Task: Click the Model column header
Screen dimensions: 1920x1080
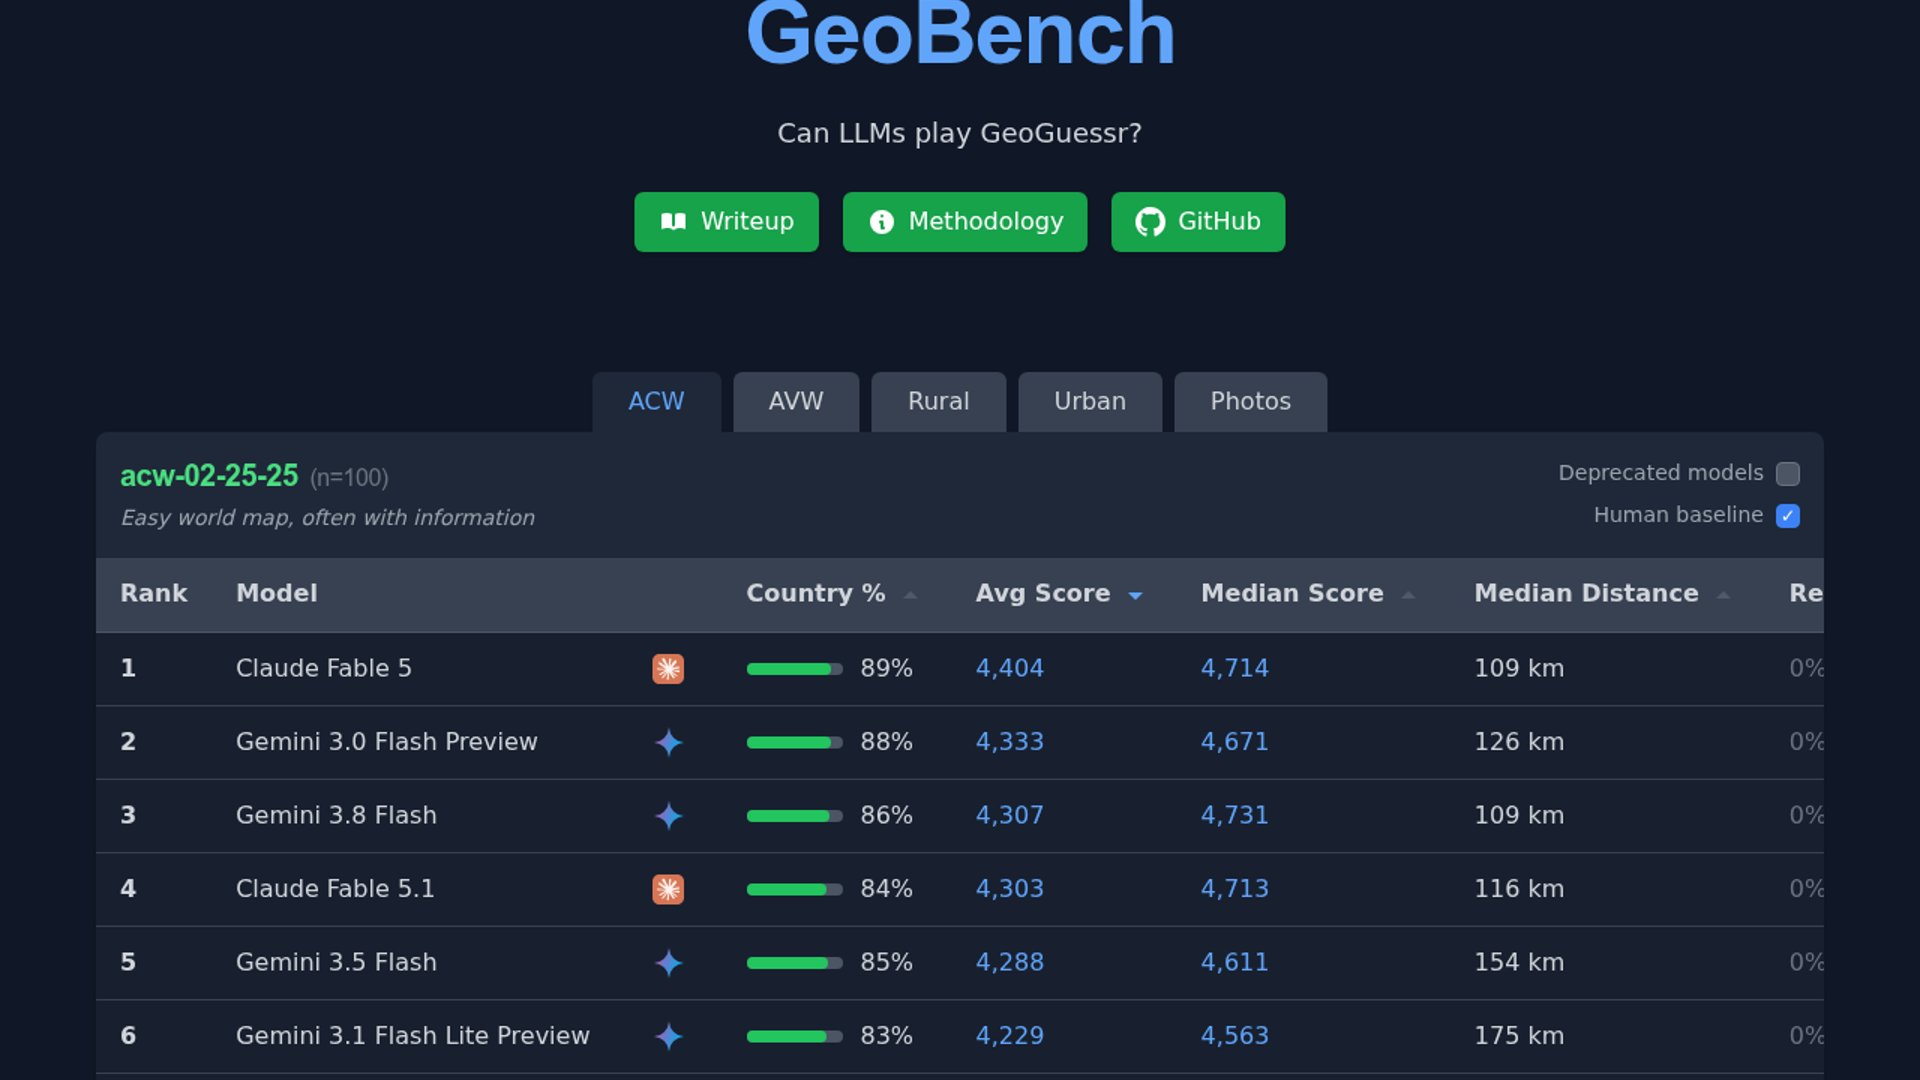Action: tap(276, 594)
